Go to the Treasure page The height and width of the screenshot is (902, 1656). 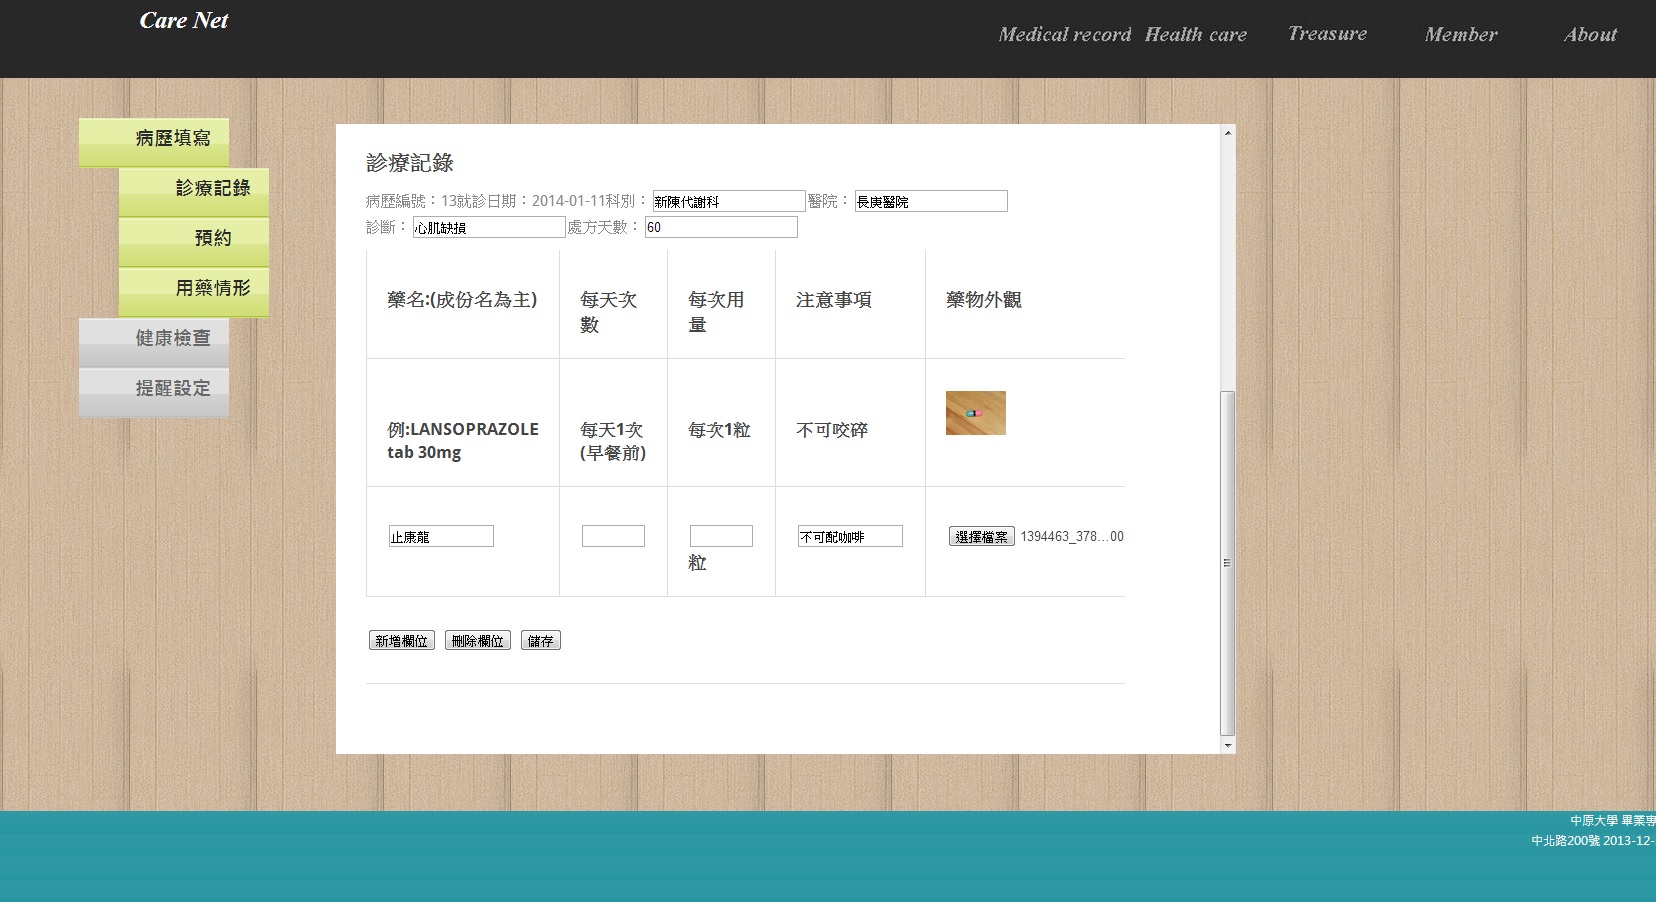click(x=1327, y=34)
